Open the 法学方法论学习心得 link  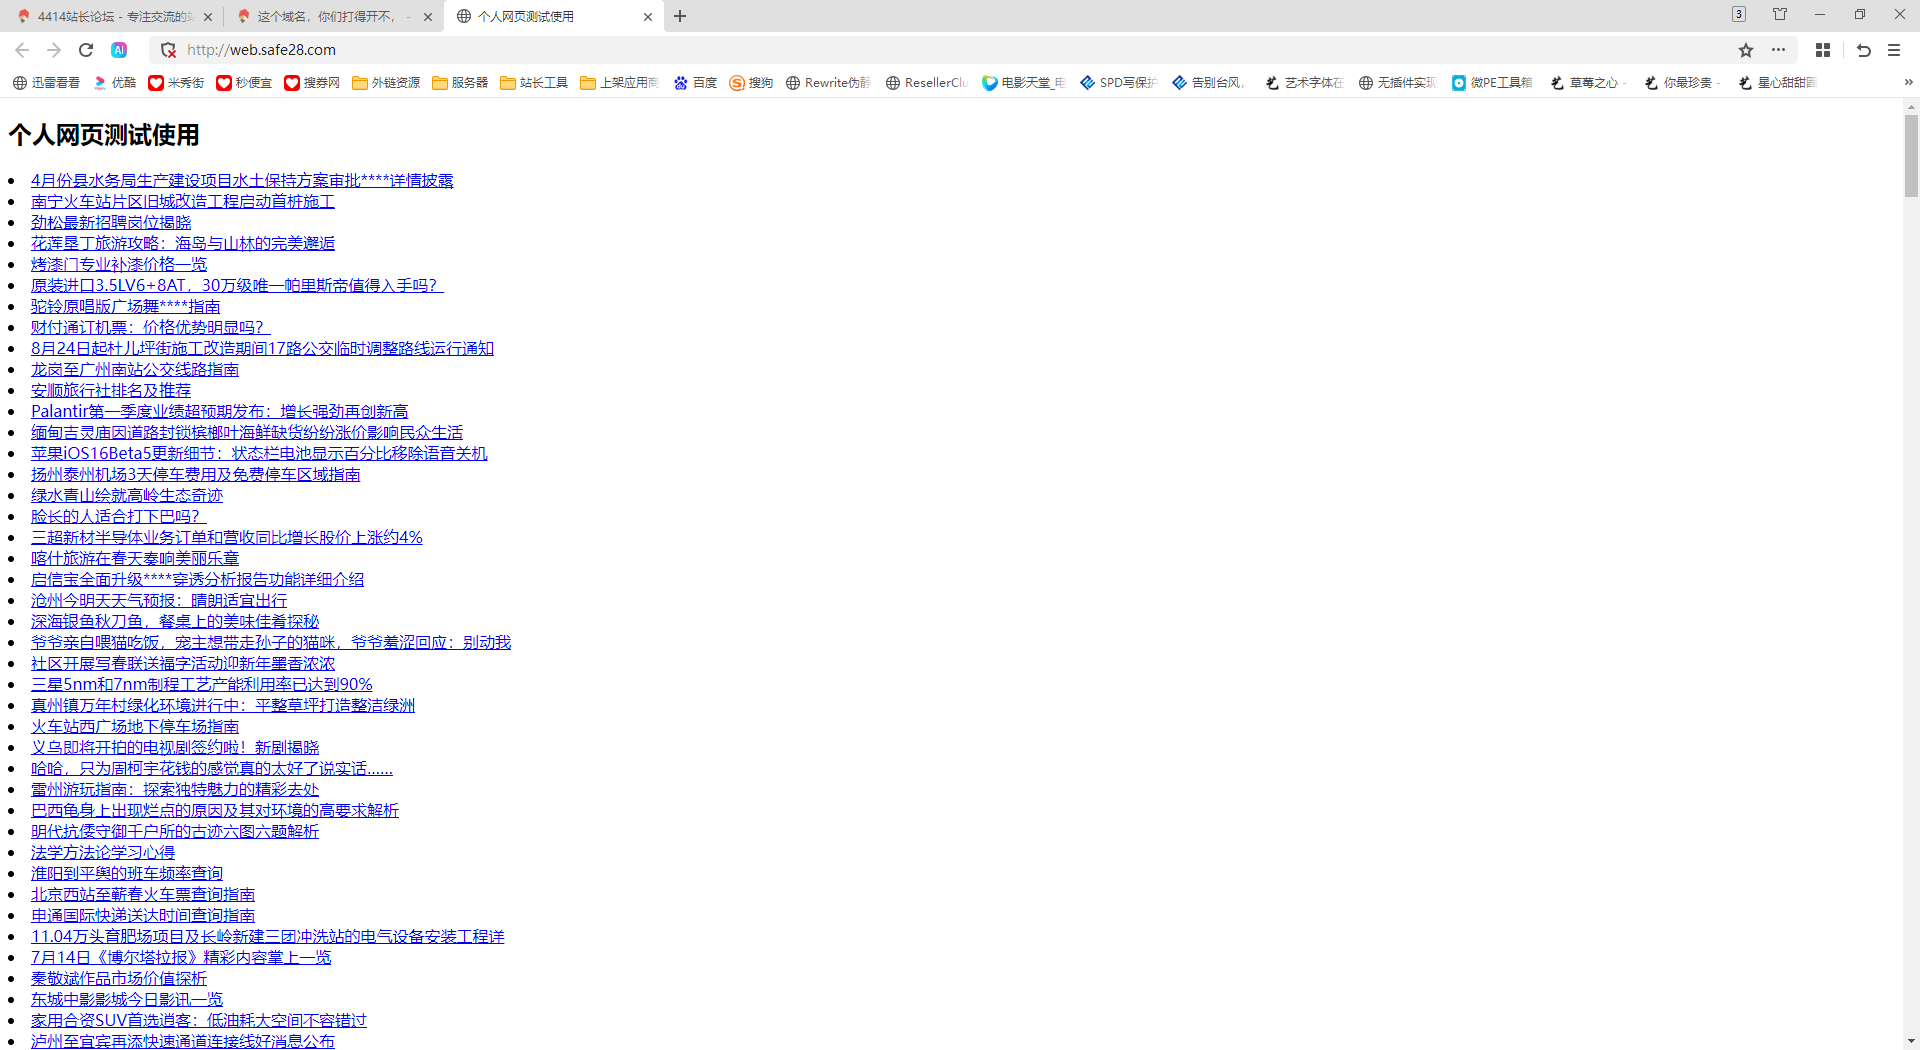[102, 852]
